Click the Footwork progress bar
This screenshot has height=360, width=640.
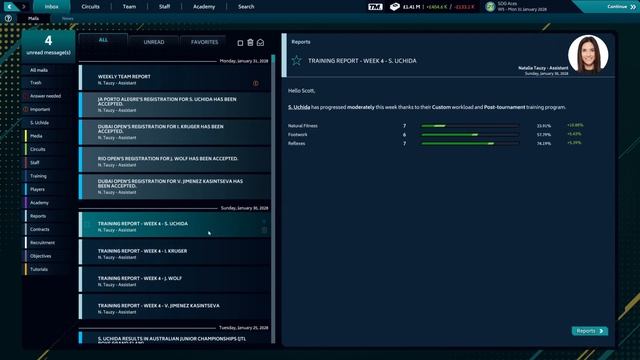pos(470,134)
